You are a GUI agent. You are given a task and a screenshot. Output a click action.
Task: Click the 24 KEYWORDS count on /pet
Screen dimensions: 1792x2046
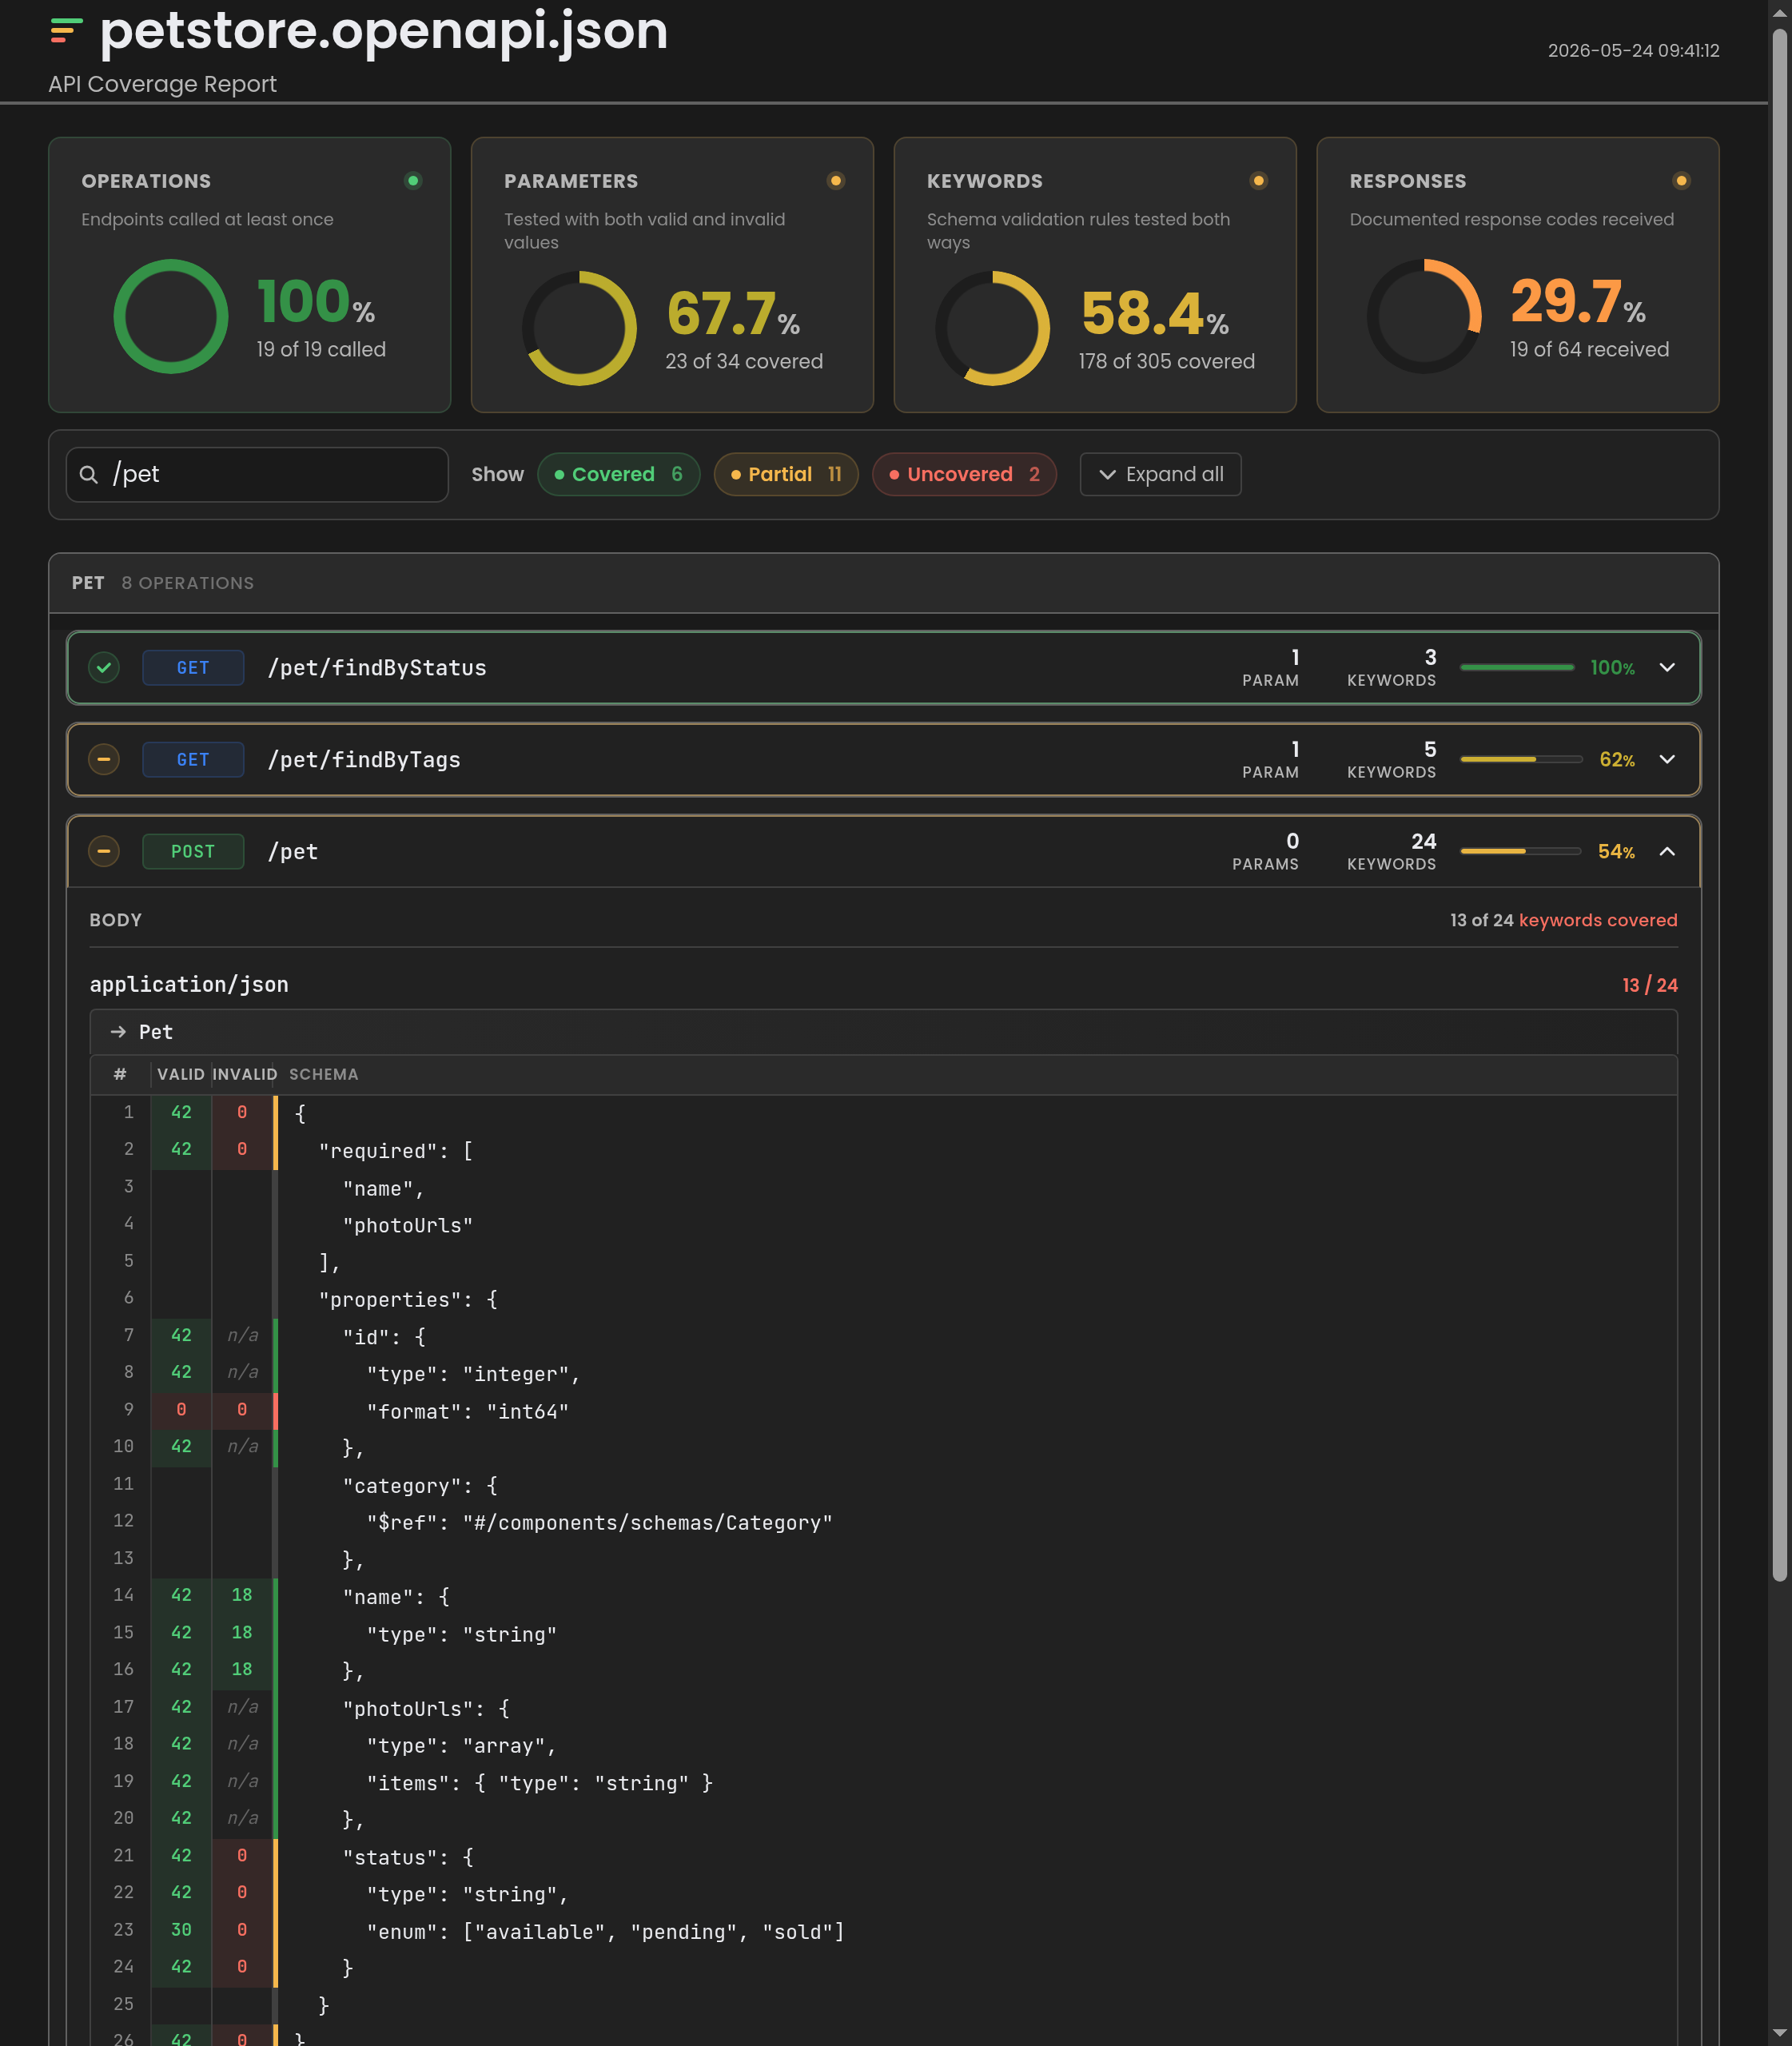(1391, 851)
